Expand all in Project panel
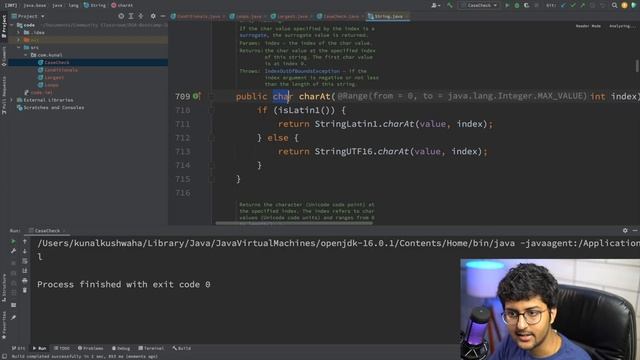The height and width of the screenshot is (360, 640). tap(131, 16)
